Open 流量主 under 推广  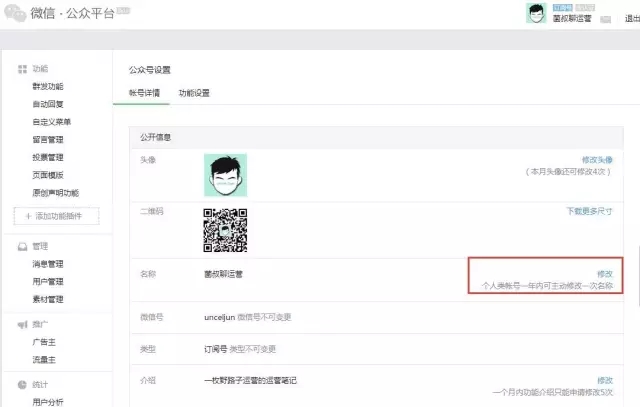(44, 360)
